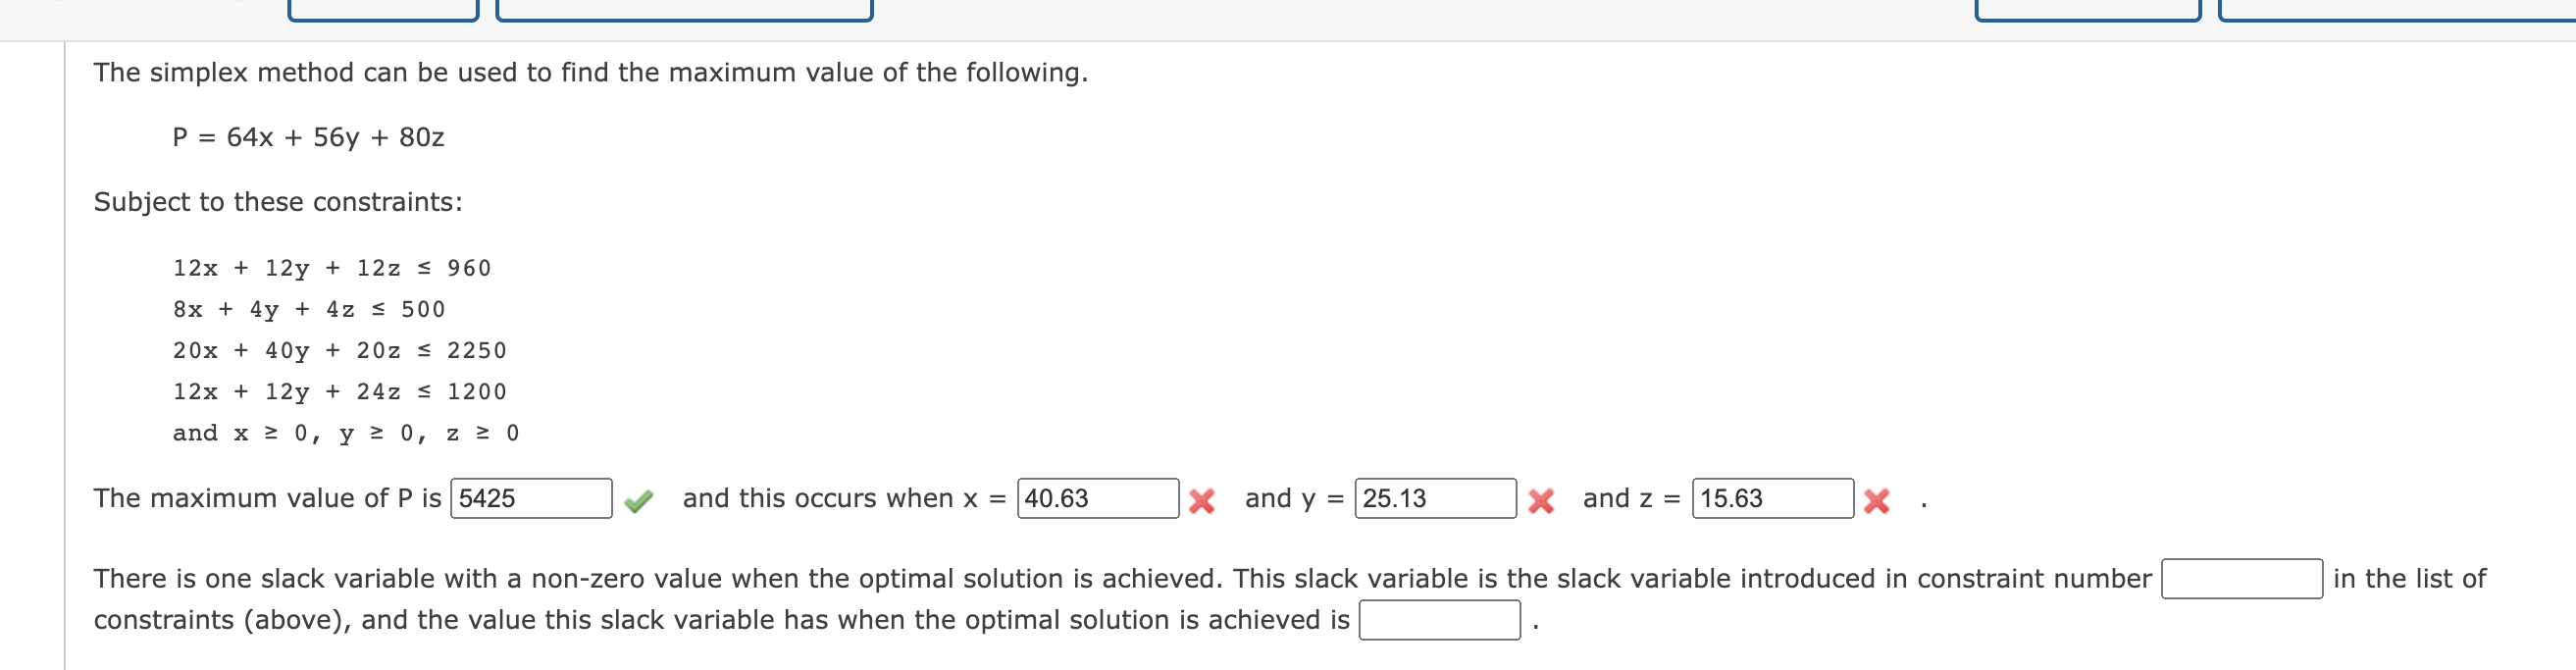Image resolution: width=2576 pixels, height=670 pixels.
Task: Select the y value answer box
Action: (1435, 497)
